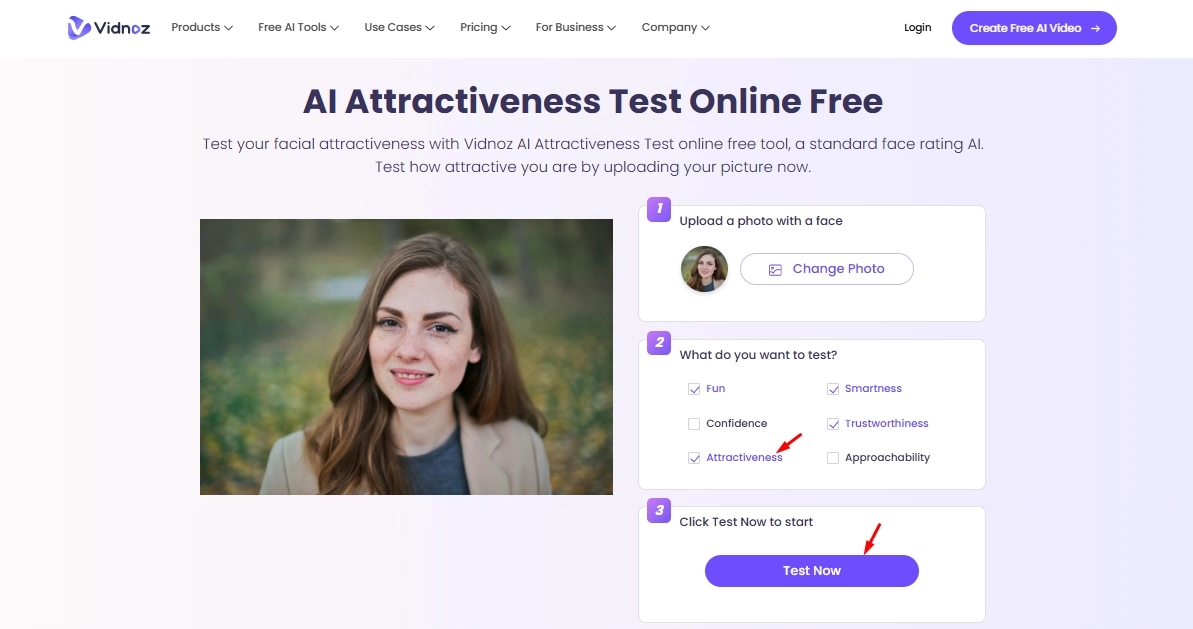The image size is (1193, 629).
Task: Click the step 2 number badge
Action: click(x=659, y=342)
